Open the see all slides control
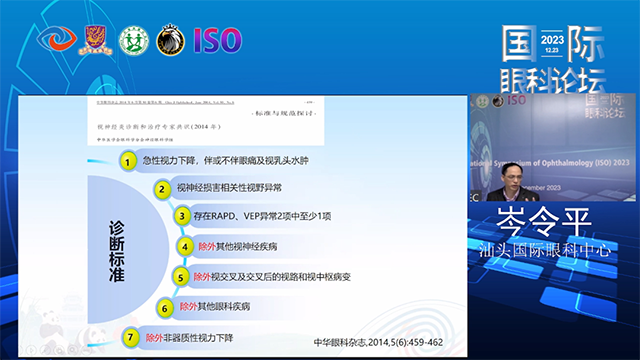Viewport: 640px width, 360px height. (59, 350)
